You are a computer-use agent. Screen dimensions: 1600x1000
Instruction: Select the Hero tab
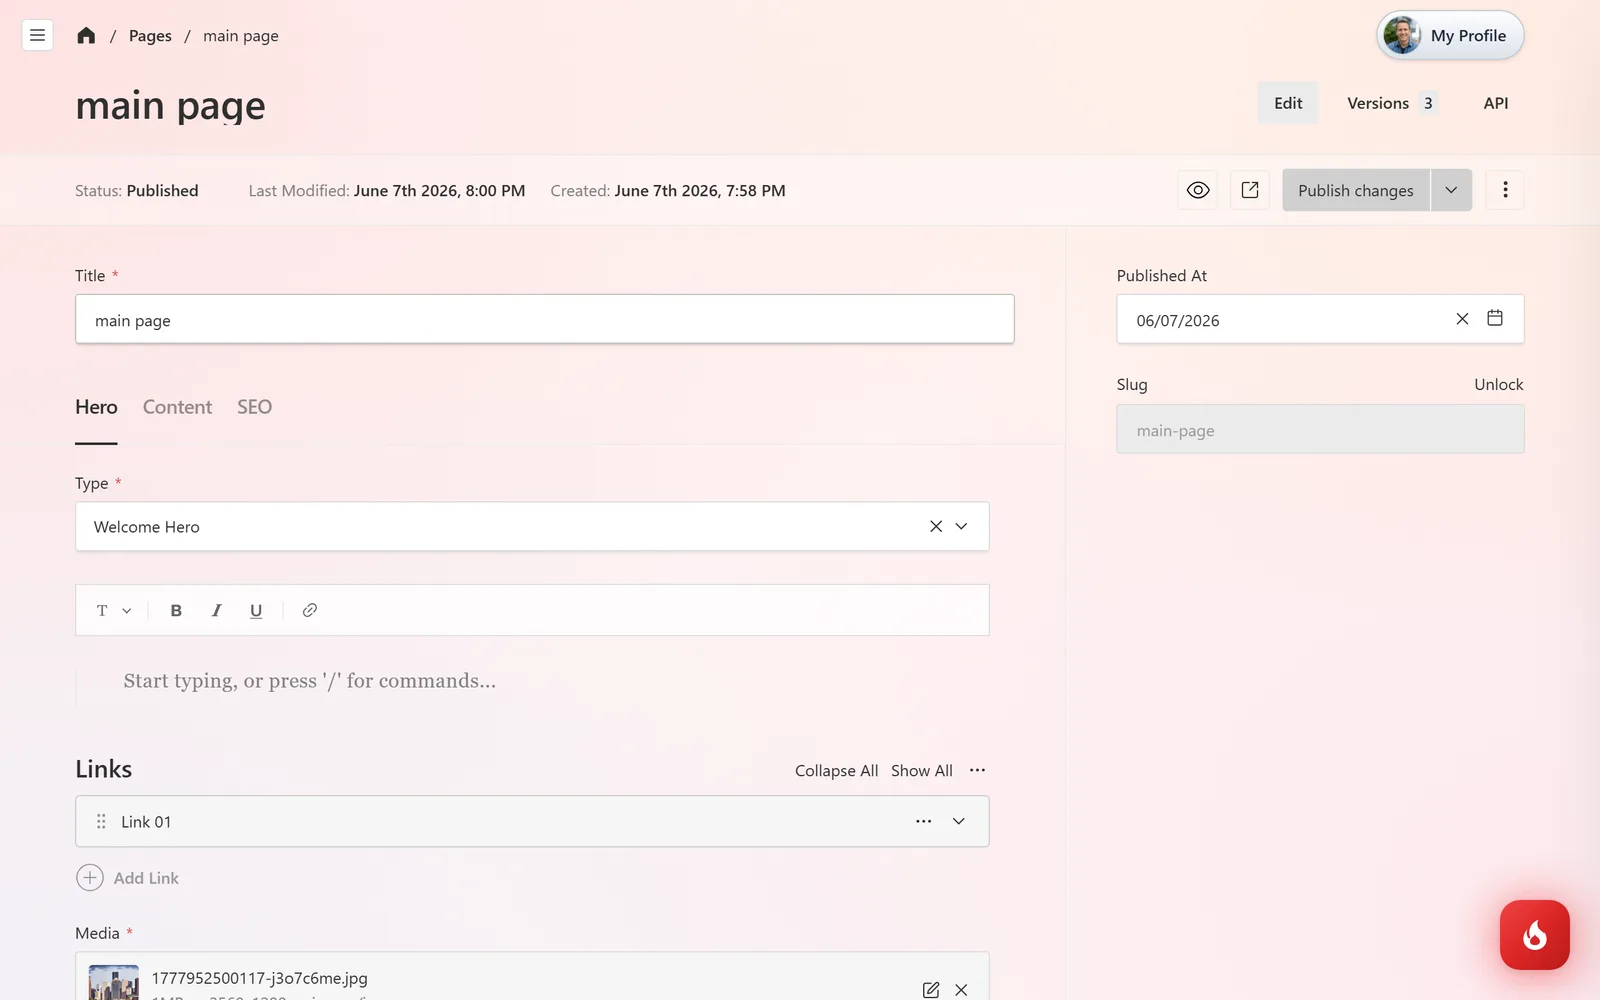pyautogui.click(x=96, y=407)
